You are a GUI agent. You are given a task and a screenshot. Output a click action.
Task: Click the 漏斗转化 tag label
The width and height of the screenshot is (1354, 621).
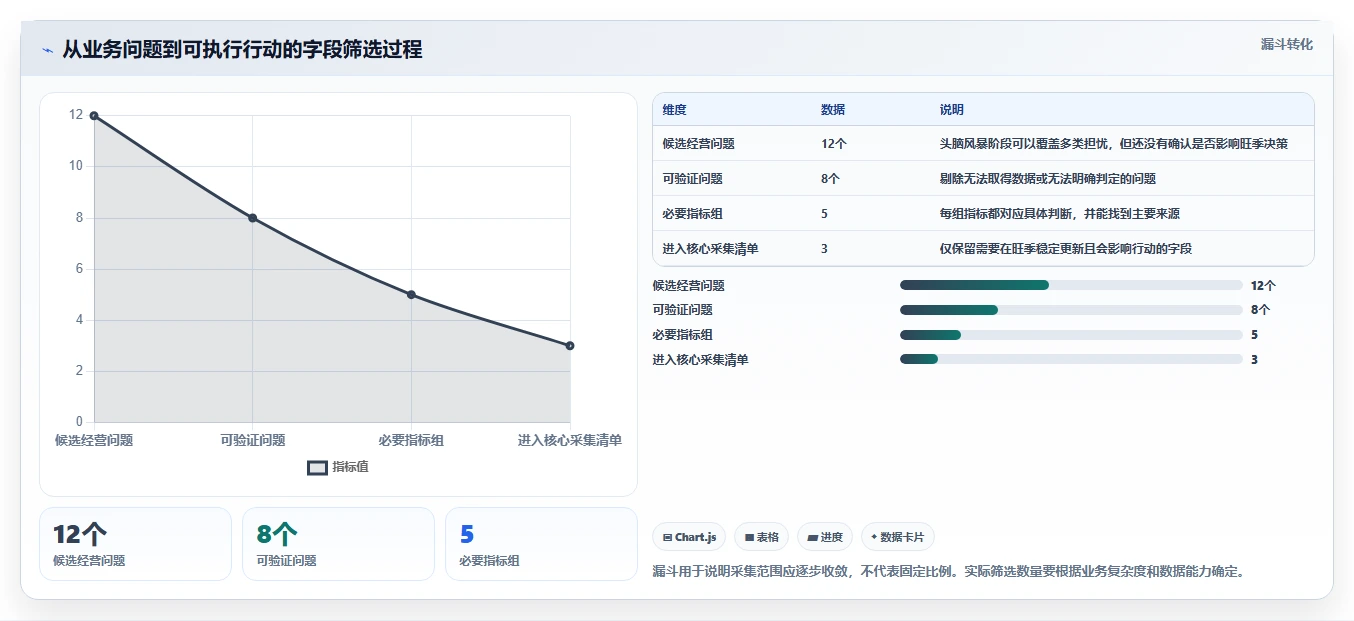[1287, 44]
